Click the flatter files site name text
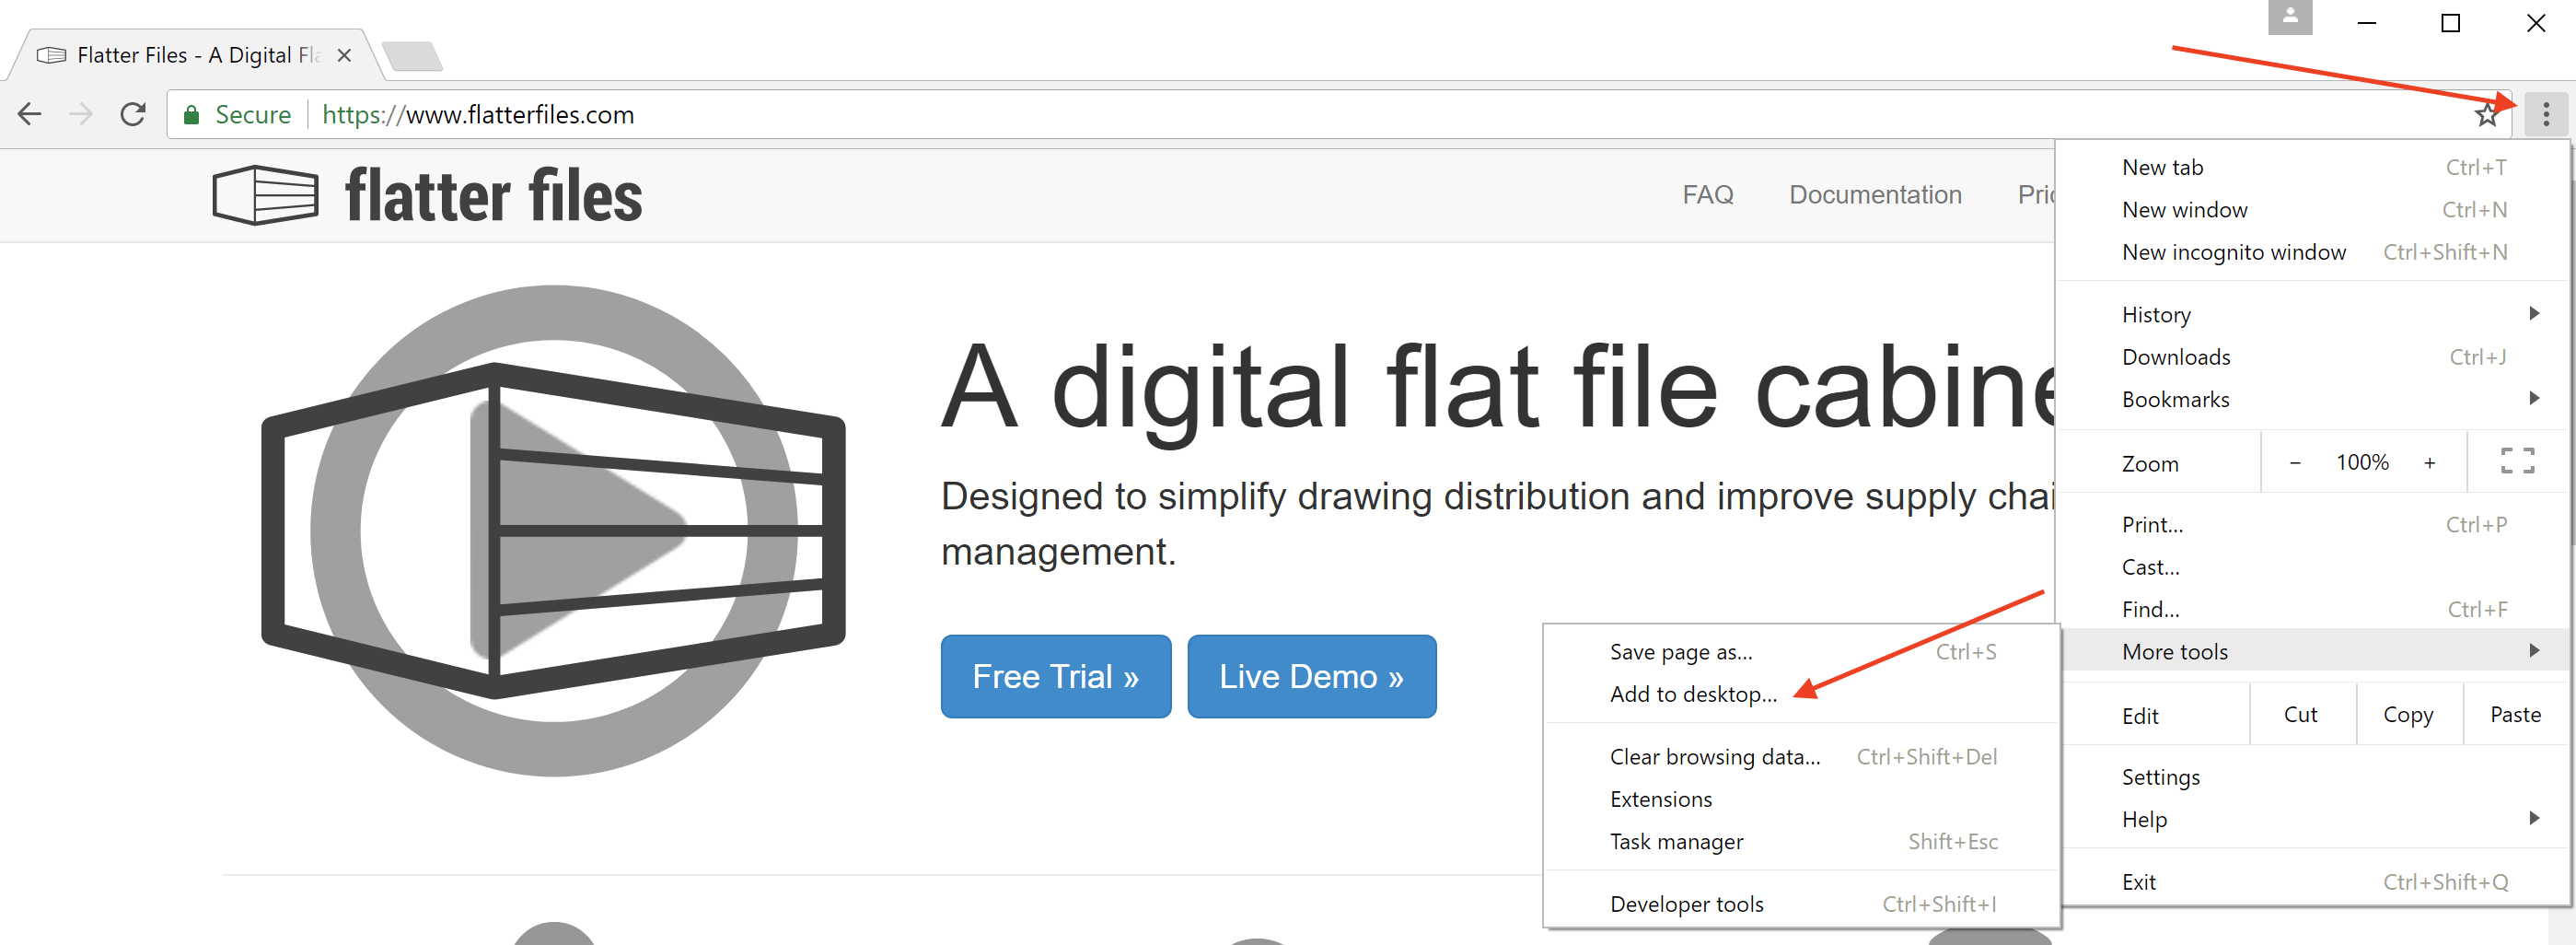The width and height of the screenshot is (2576, 945). click(494, 196)
